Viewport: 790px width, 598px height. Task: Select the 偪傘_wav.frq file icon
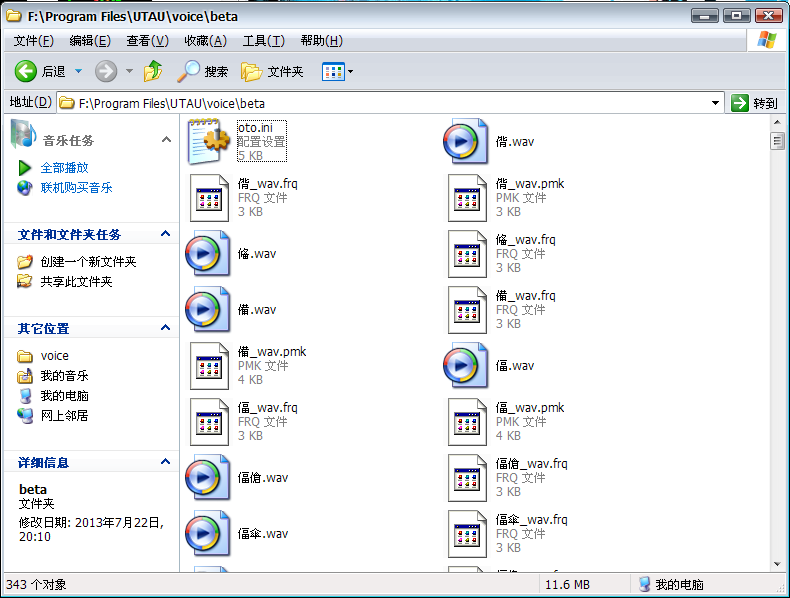coord(467,534)
